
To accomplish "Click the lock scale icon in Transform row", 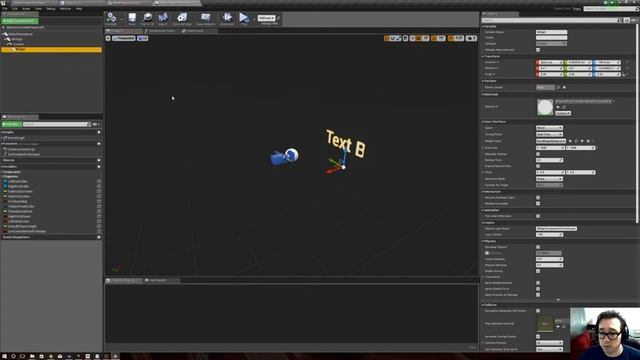I will pyautogui.click(x=624, y=75).
